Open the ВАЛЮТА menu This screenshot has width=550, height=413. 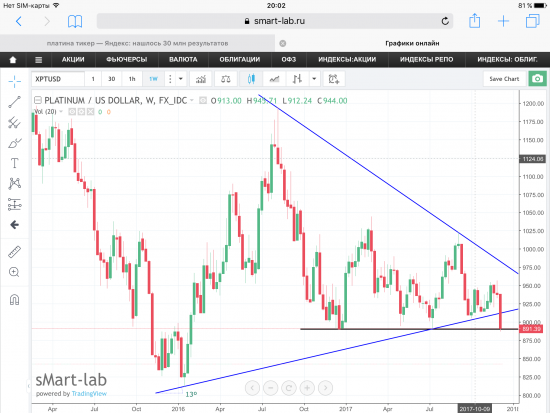[x=183, y=60]
